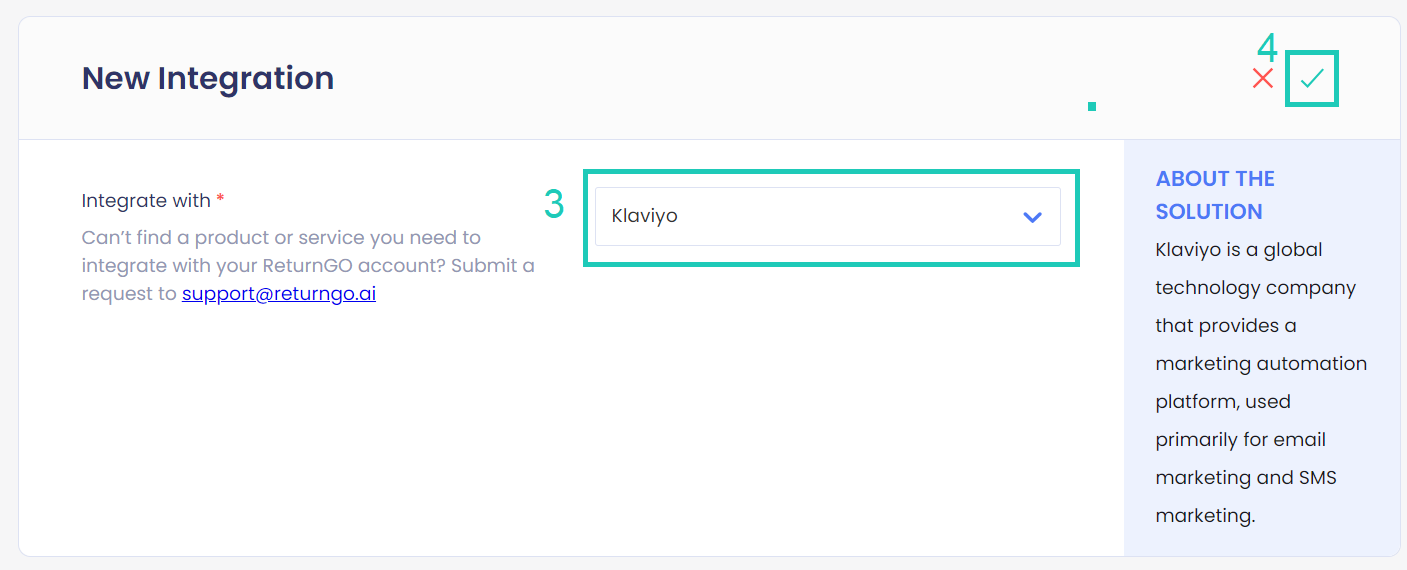Click the red required asterisk
1407x570 pixels.
pyautogui.click(x=220, y=200)
